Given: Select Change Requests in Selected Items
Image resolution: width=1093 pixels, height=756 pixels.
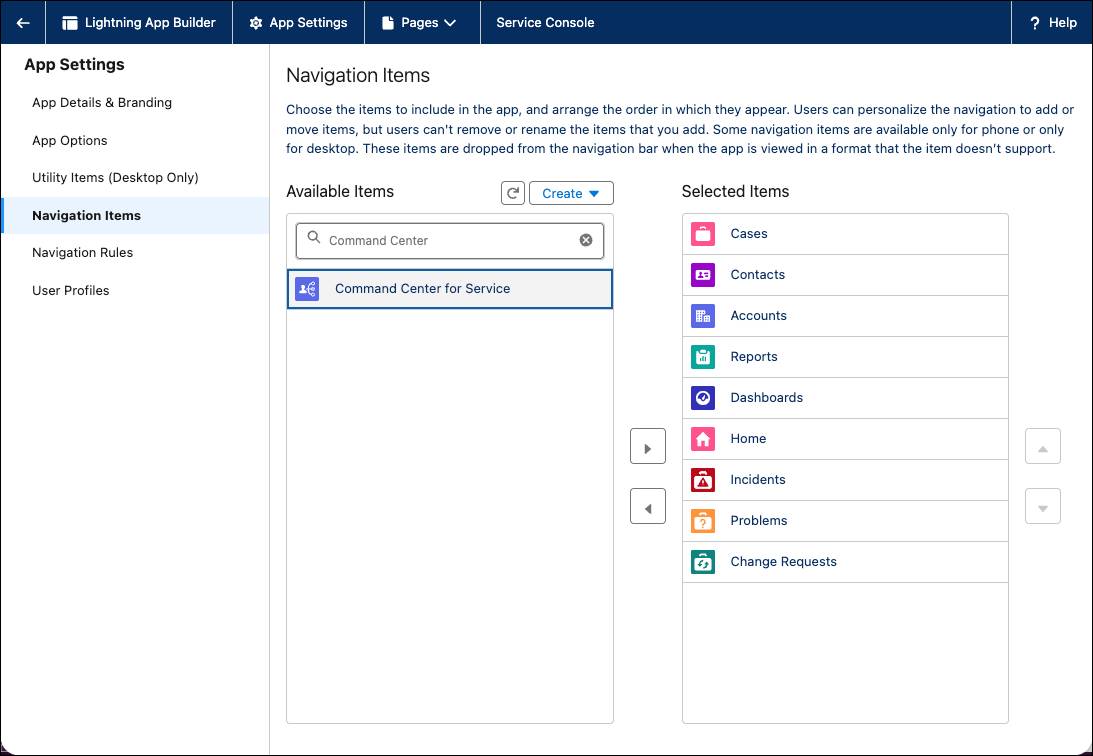Looking at the screenshot, I should tap(845, 562).
